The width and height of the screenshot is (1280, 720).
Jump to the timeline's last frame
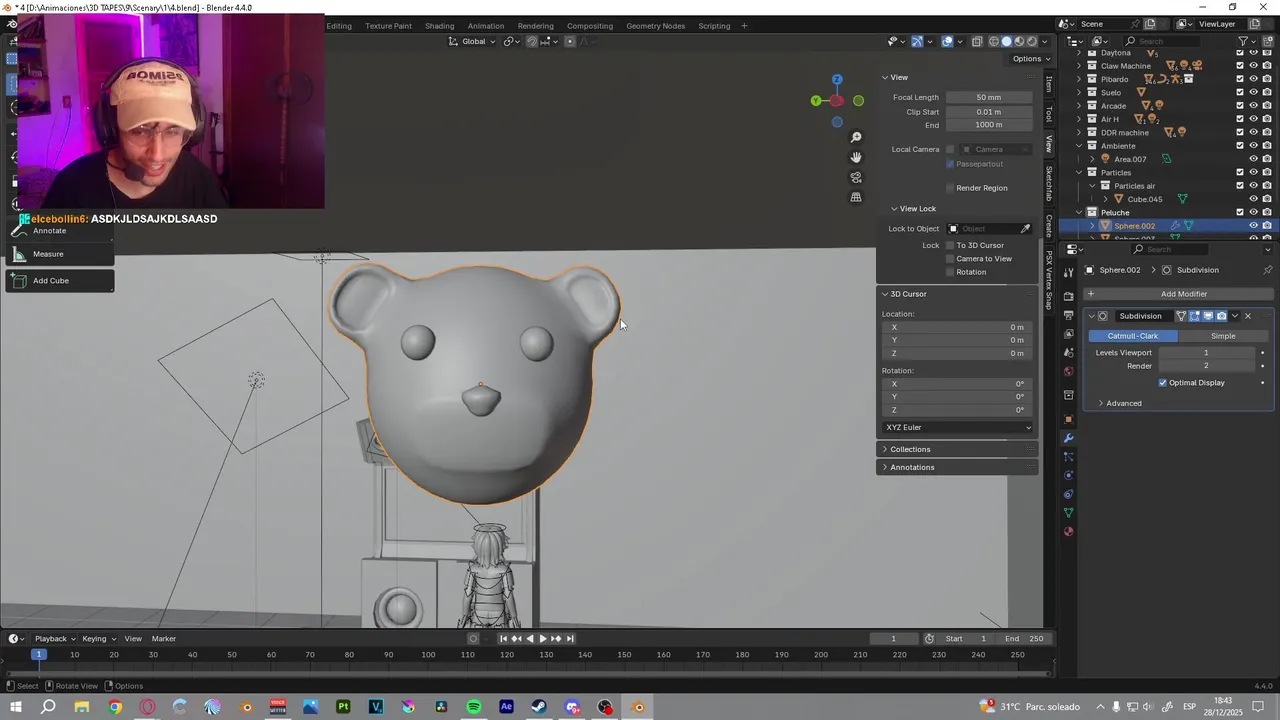570,639
